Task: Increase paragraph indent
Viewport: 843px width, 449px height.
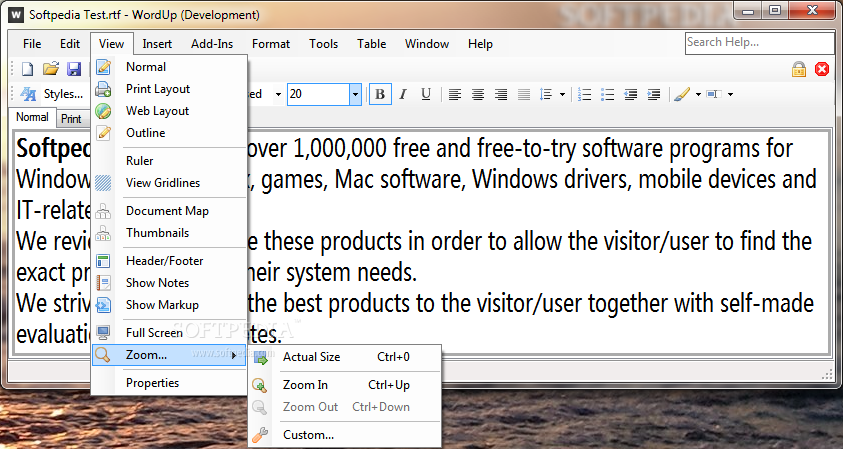Action: click(654, 95)
